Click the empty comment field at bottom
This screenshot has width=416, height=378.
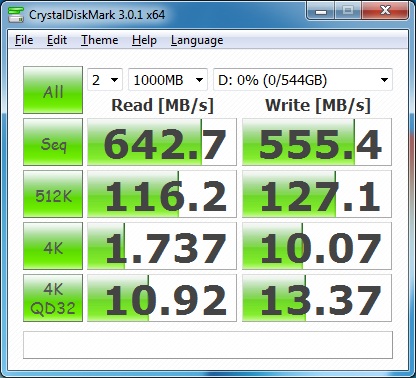tap(208, 345)
